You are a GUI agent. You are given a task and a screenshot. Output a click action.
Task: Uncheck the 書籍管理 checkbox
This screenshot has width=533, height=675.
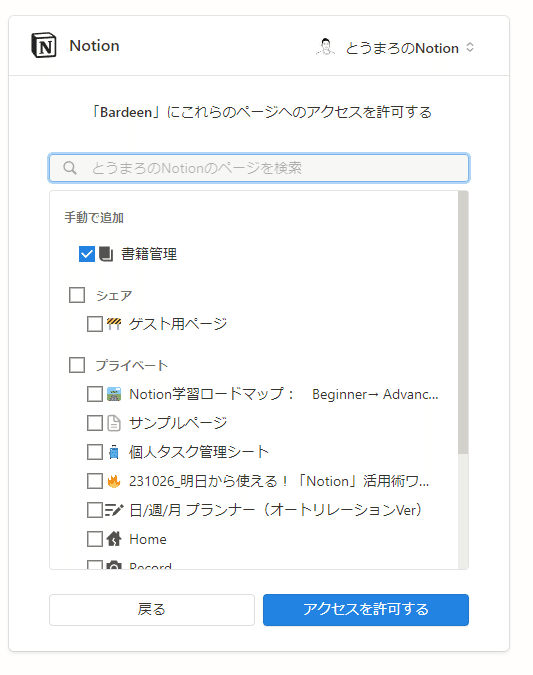[x=87, y=254]
